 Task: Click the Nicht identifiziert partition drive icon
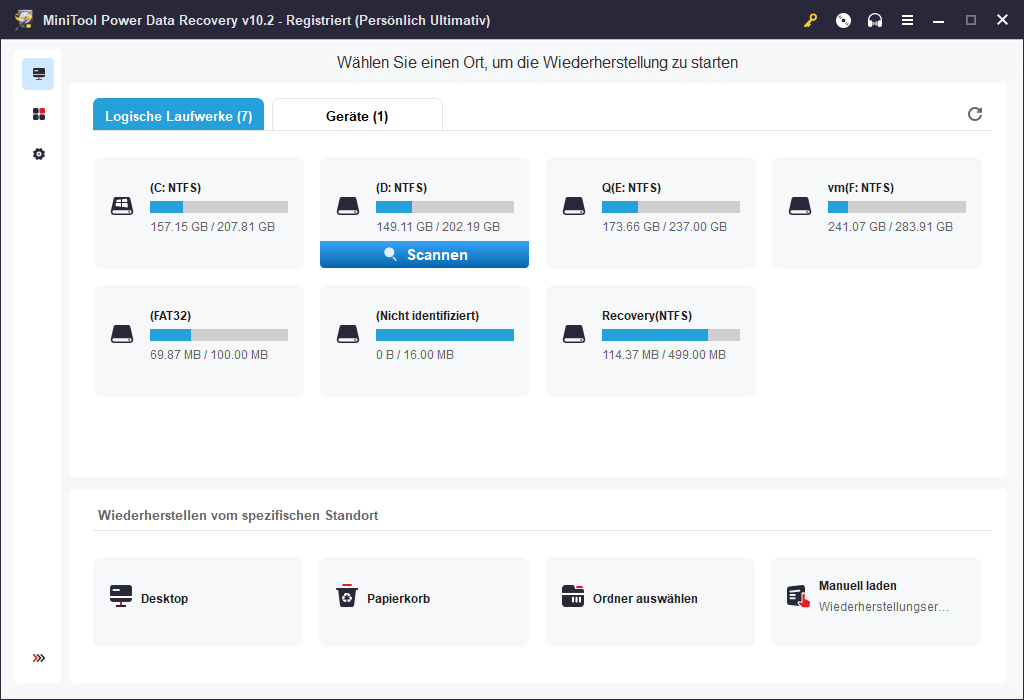coord(348,334)
